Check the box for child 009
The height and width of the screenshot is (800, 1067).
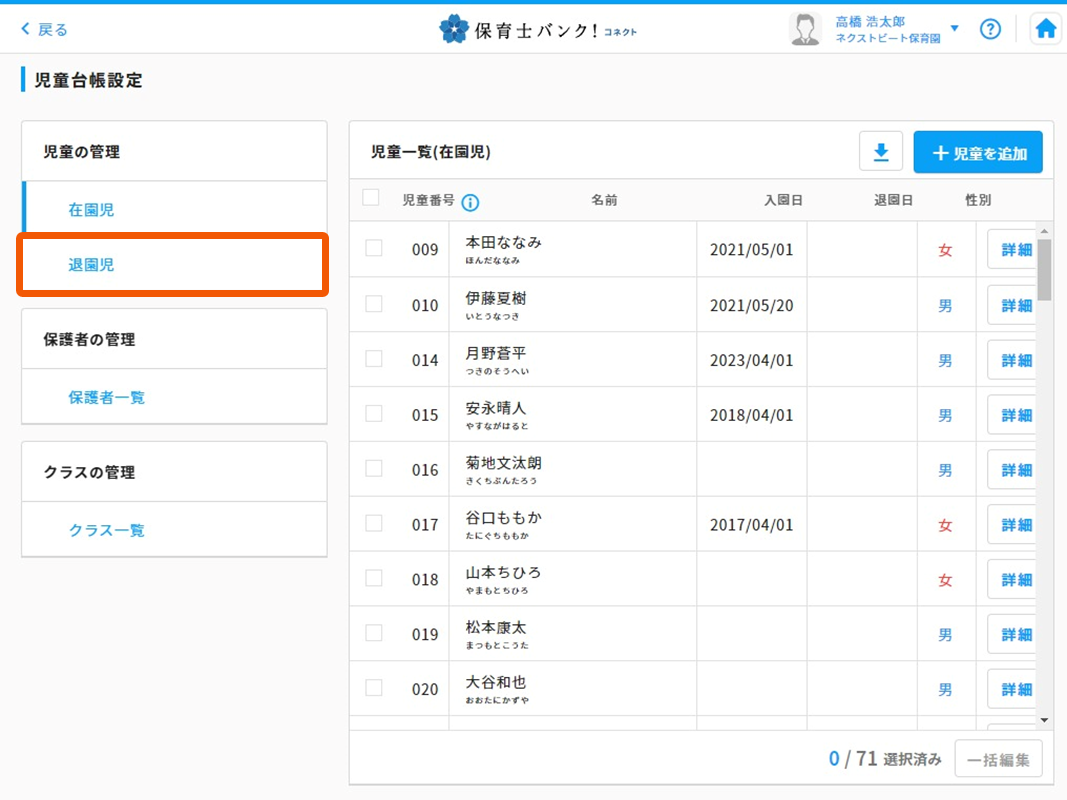[374, 248]
